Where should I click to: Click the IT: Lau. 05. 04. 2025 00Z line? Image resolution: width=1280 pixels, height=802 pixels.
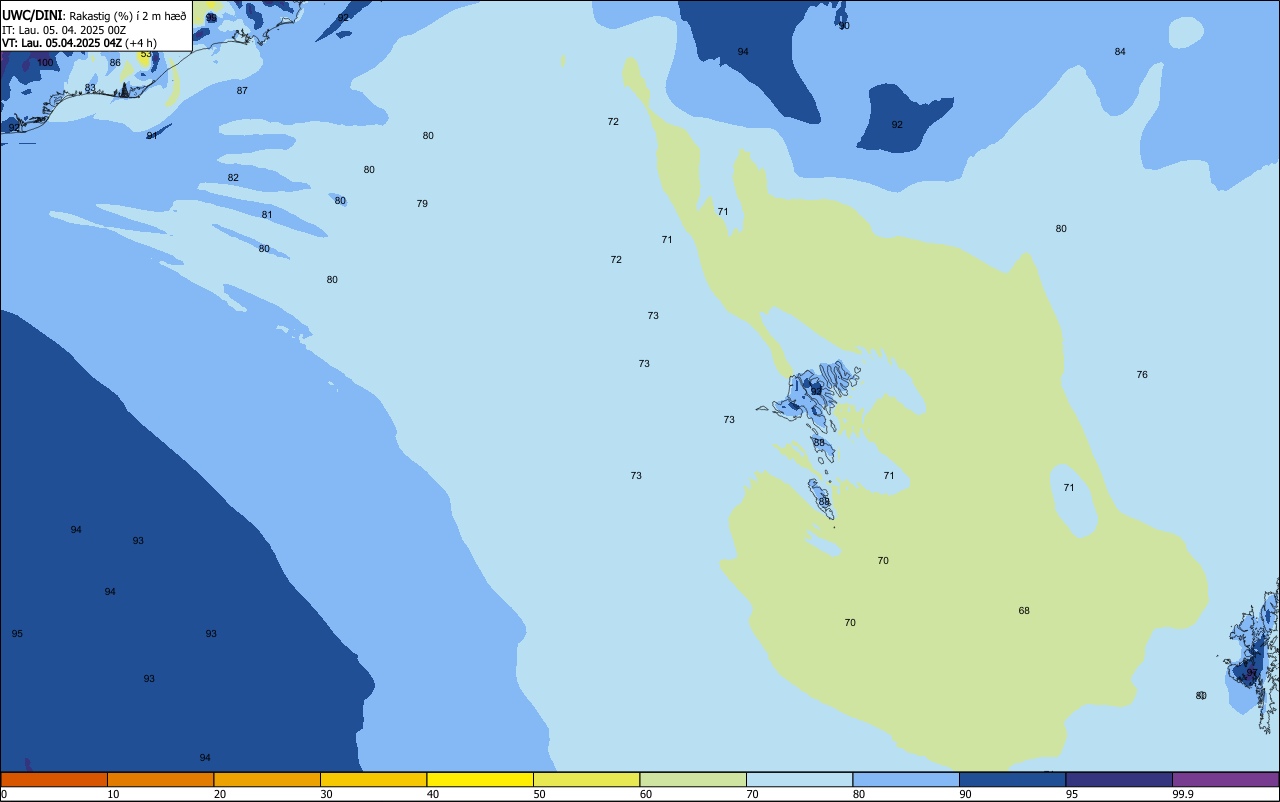[64, 29]
